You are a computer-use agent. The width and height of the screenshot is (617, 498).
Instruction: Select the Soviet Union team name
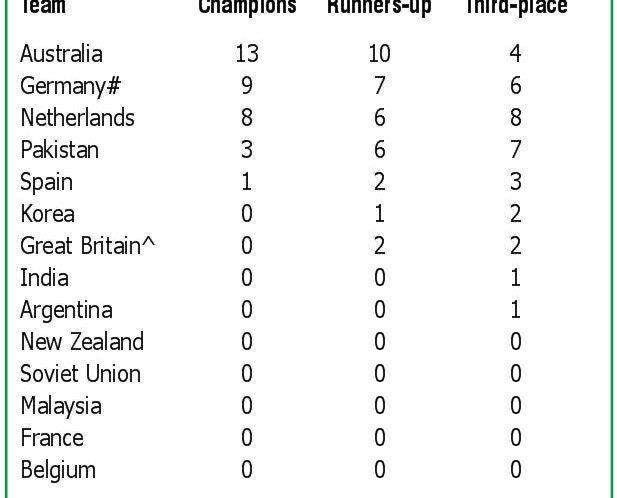coord(80,374)
